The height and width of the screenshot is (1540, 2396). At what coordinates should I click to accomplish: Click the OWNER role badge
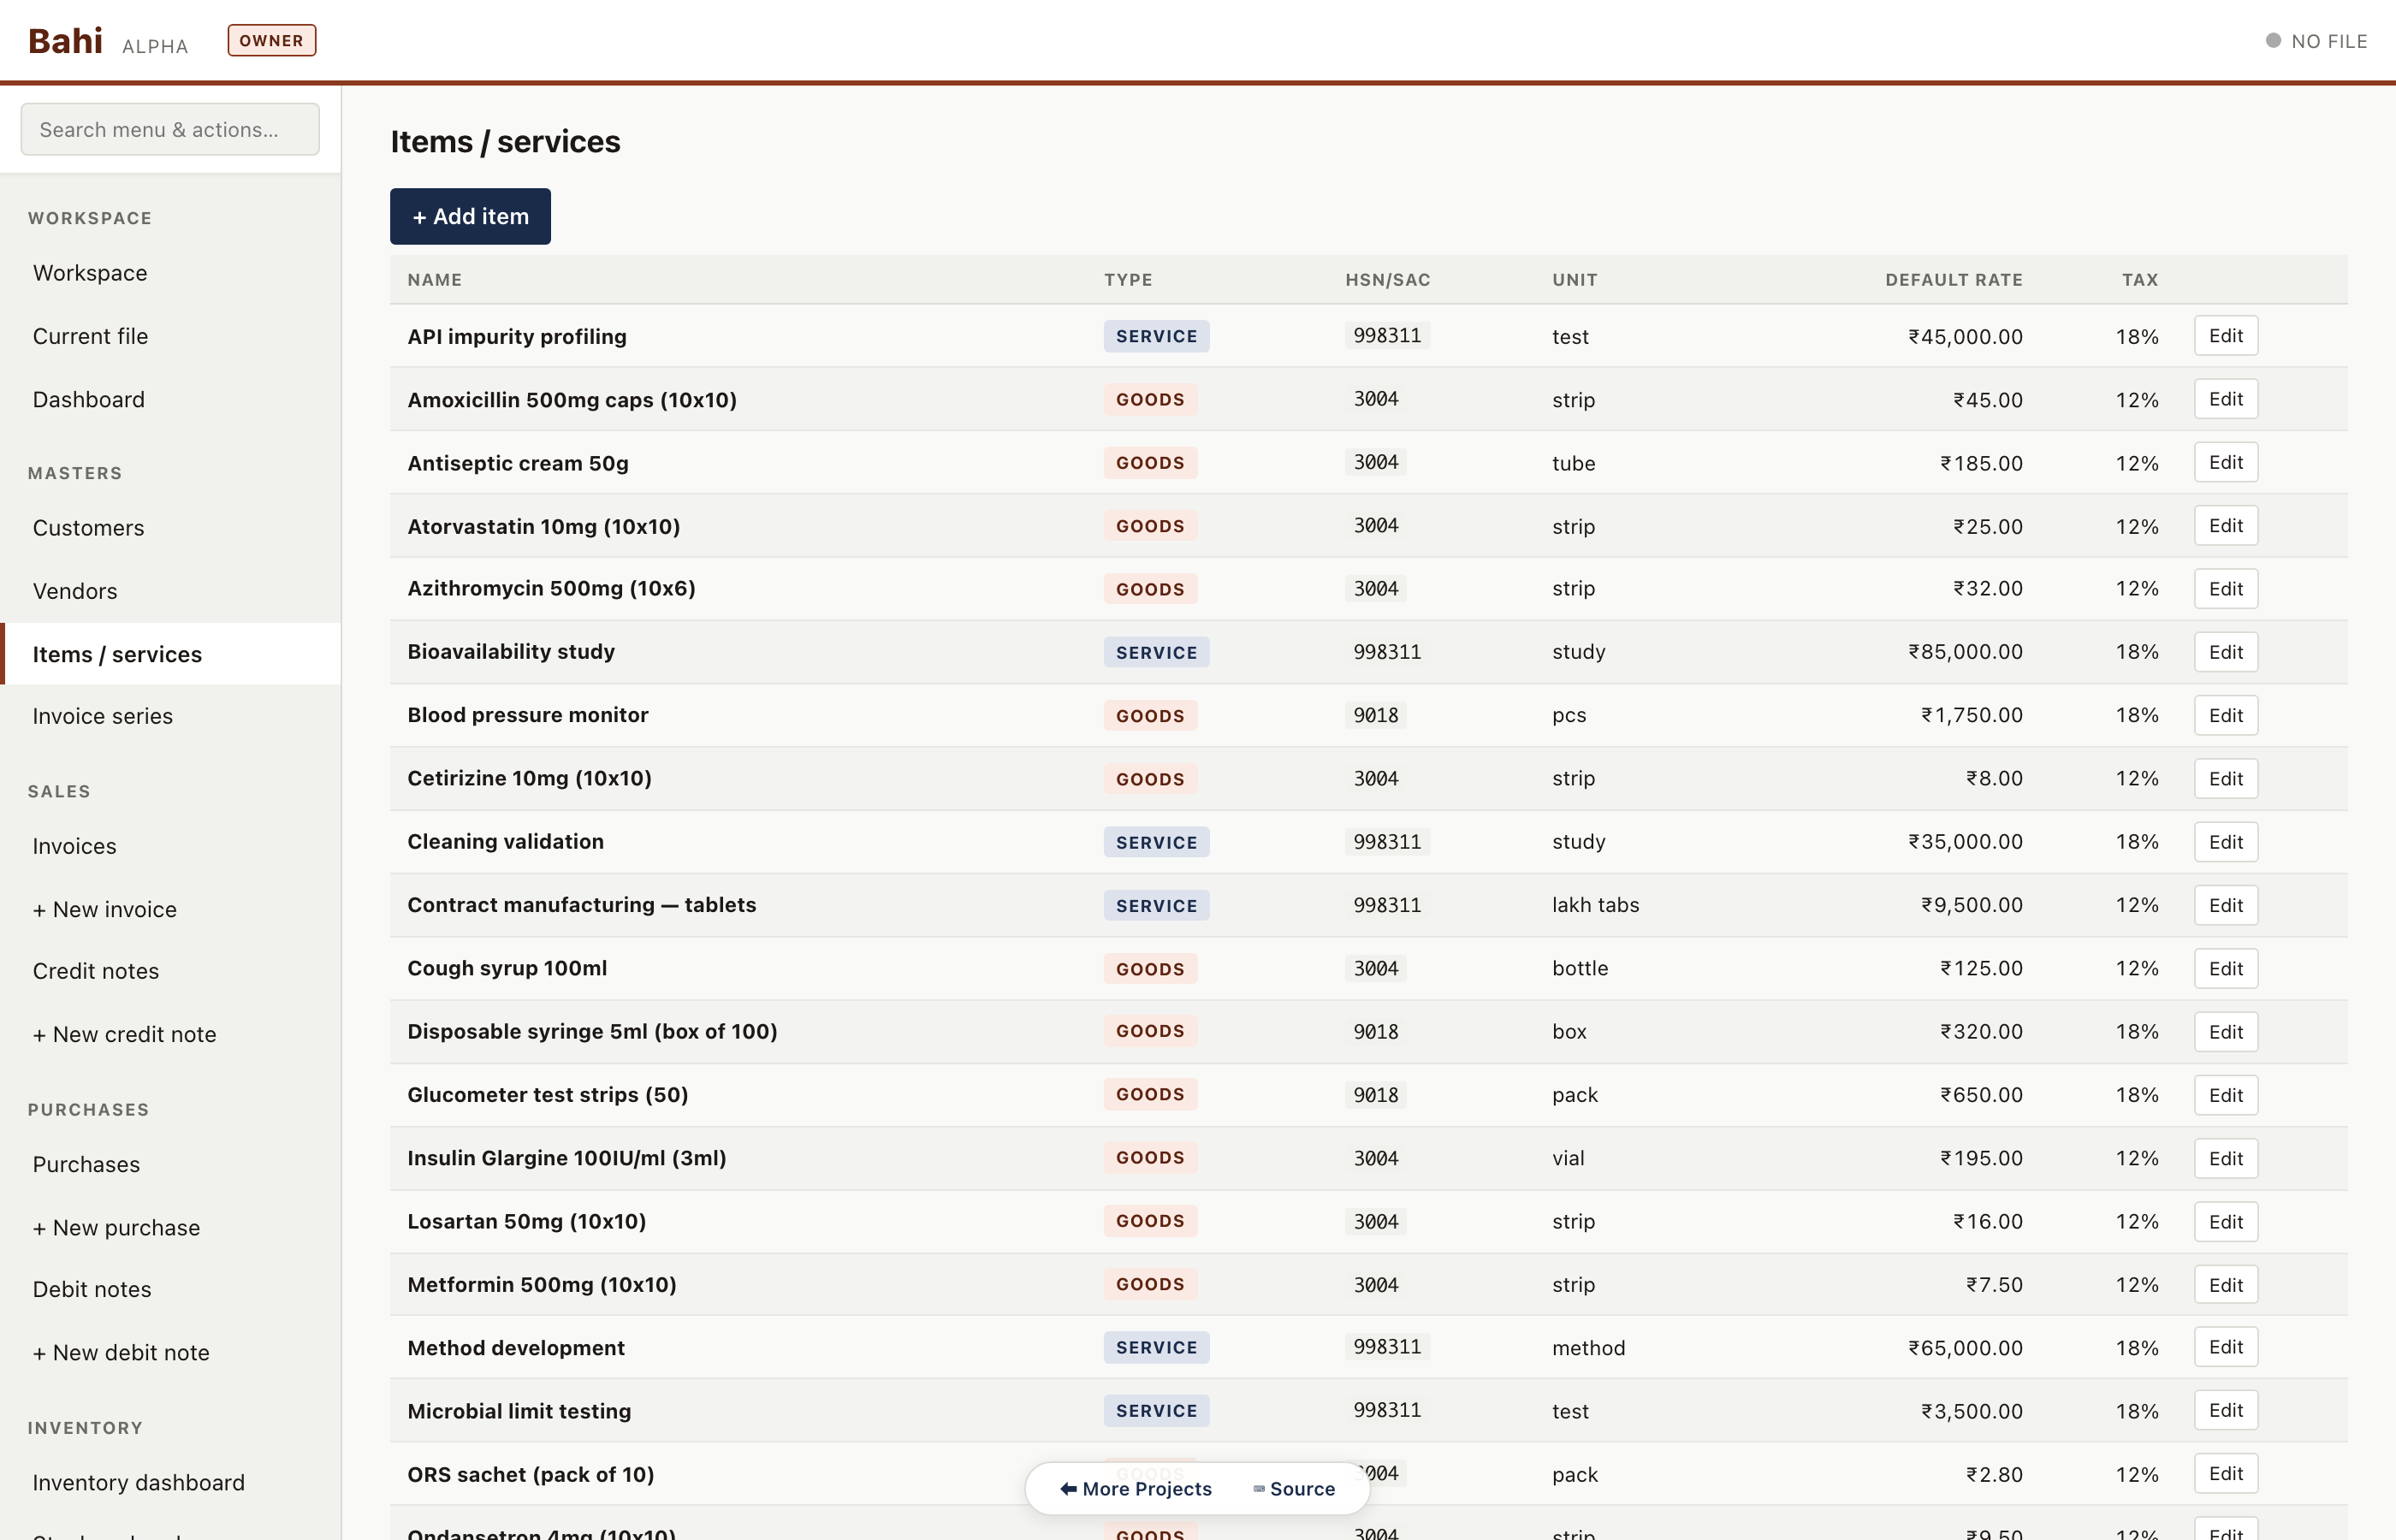pos(271,41)
